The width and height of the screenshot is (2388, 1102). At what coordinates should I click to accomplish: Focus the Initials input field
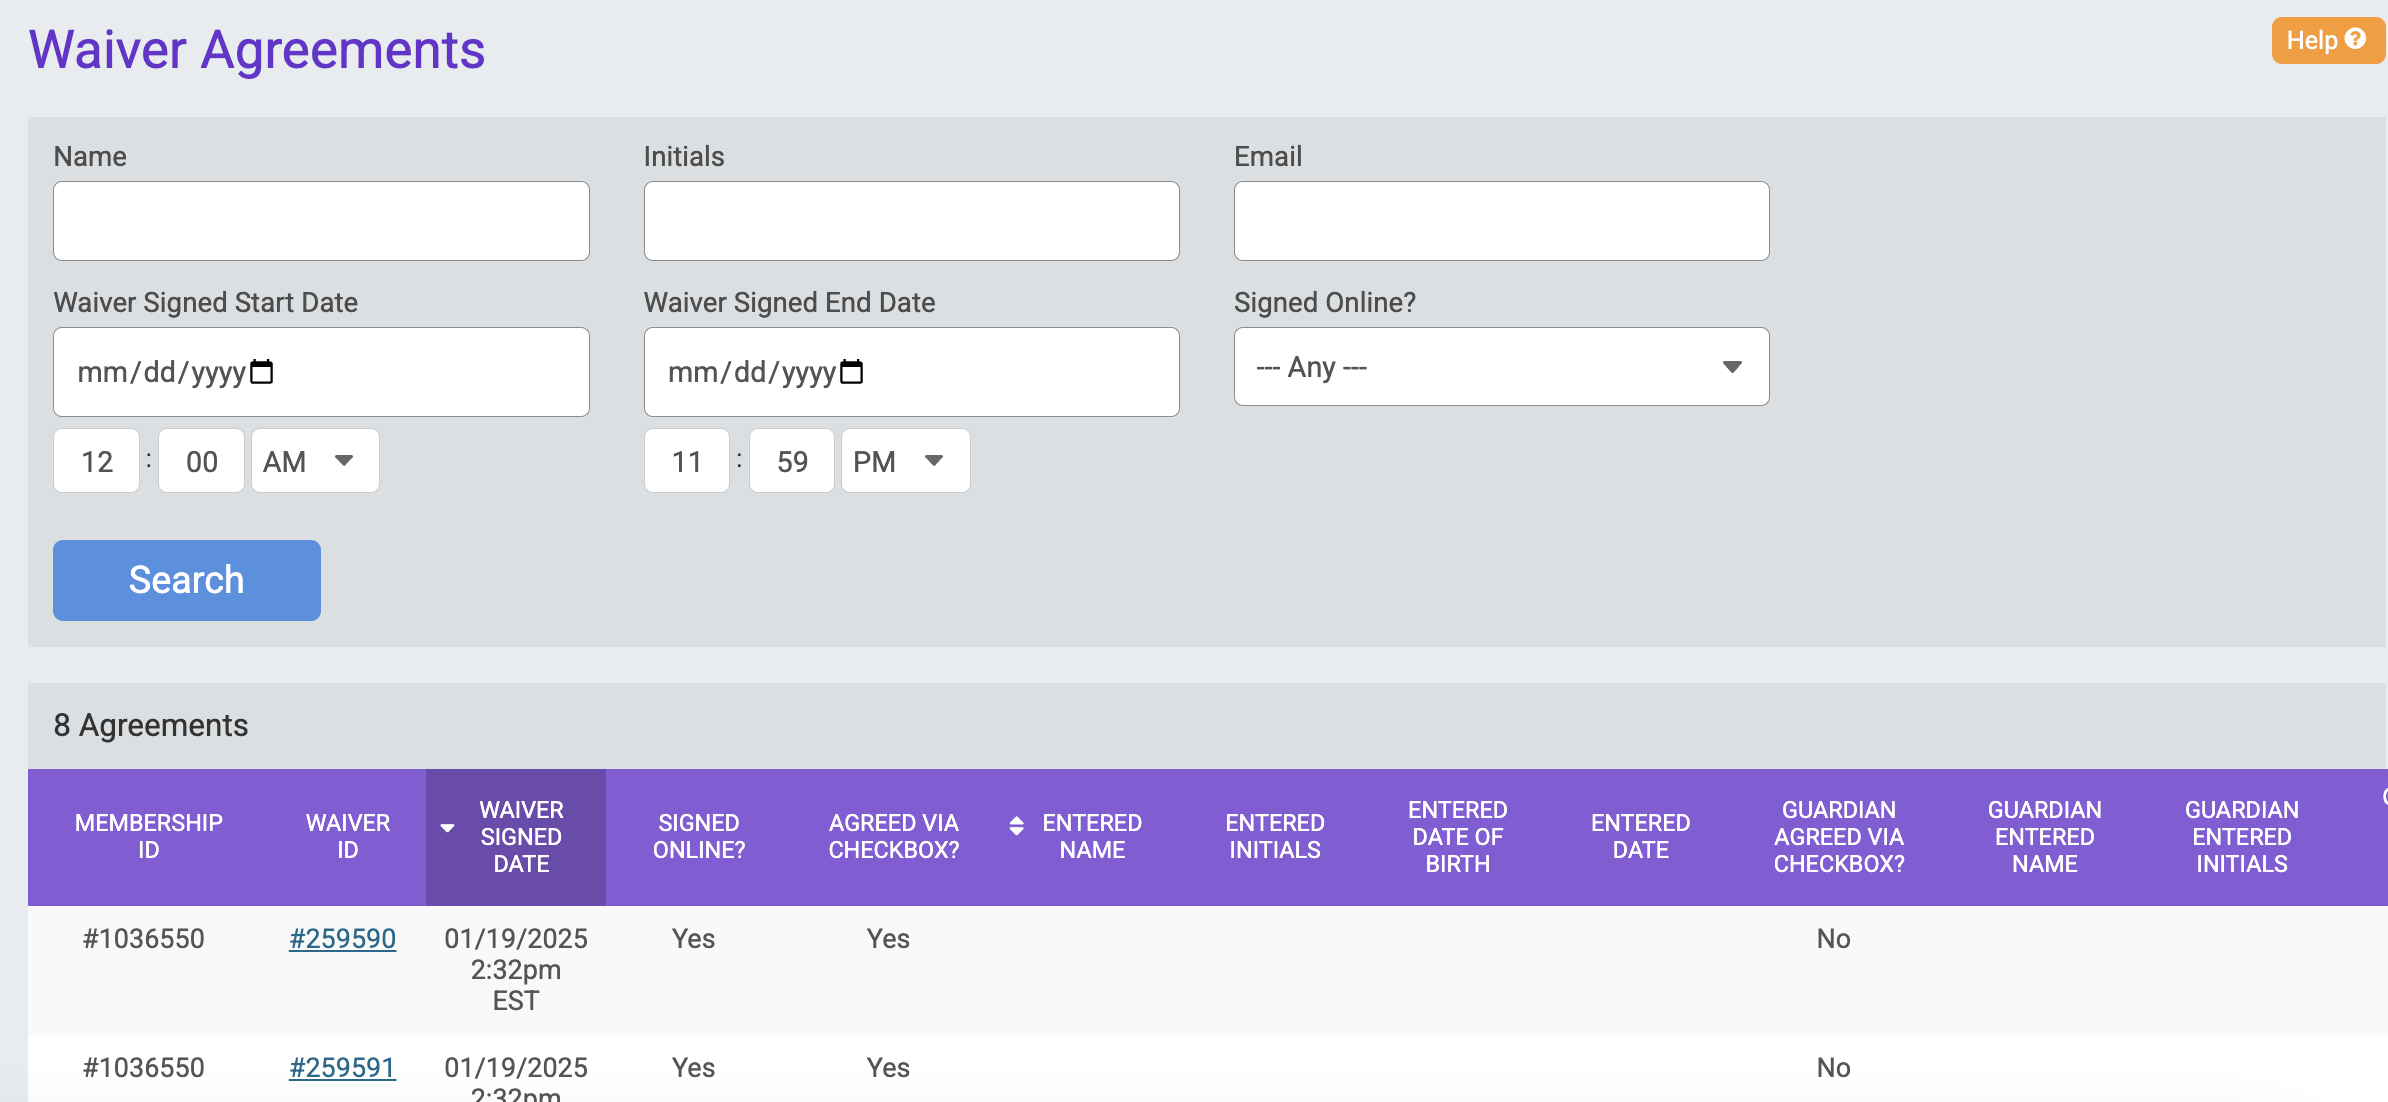point(911,221)
